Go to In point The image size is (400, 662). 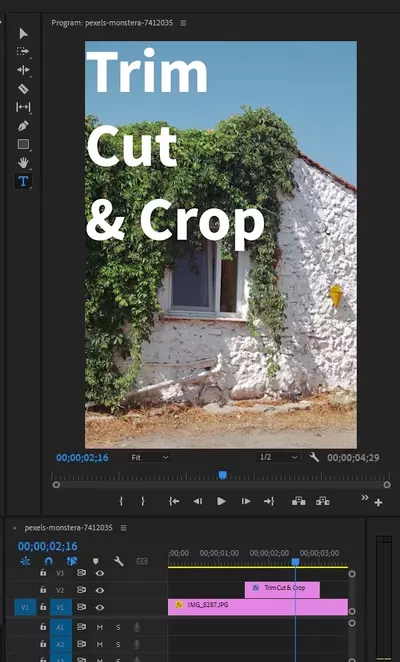[x=174, y=501]
